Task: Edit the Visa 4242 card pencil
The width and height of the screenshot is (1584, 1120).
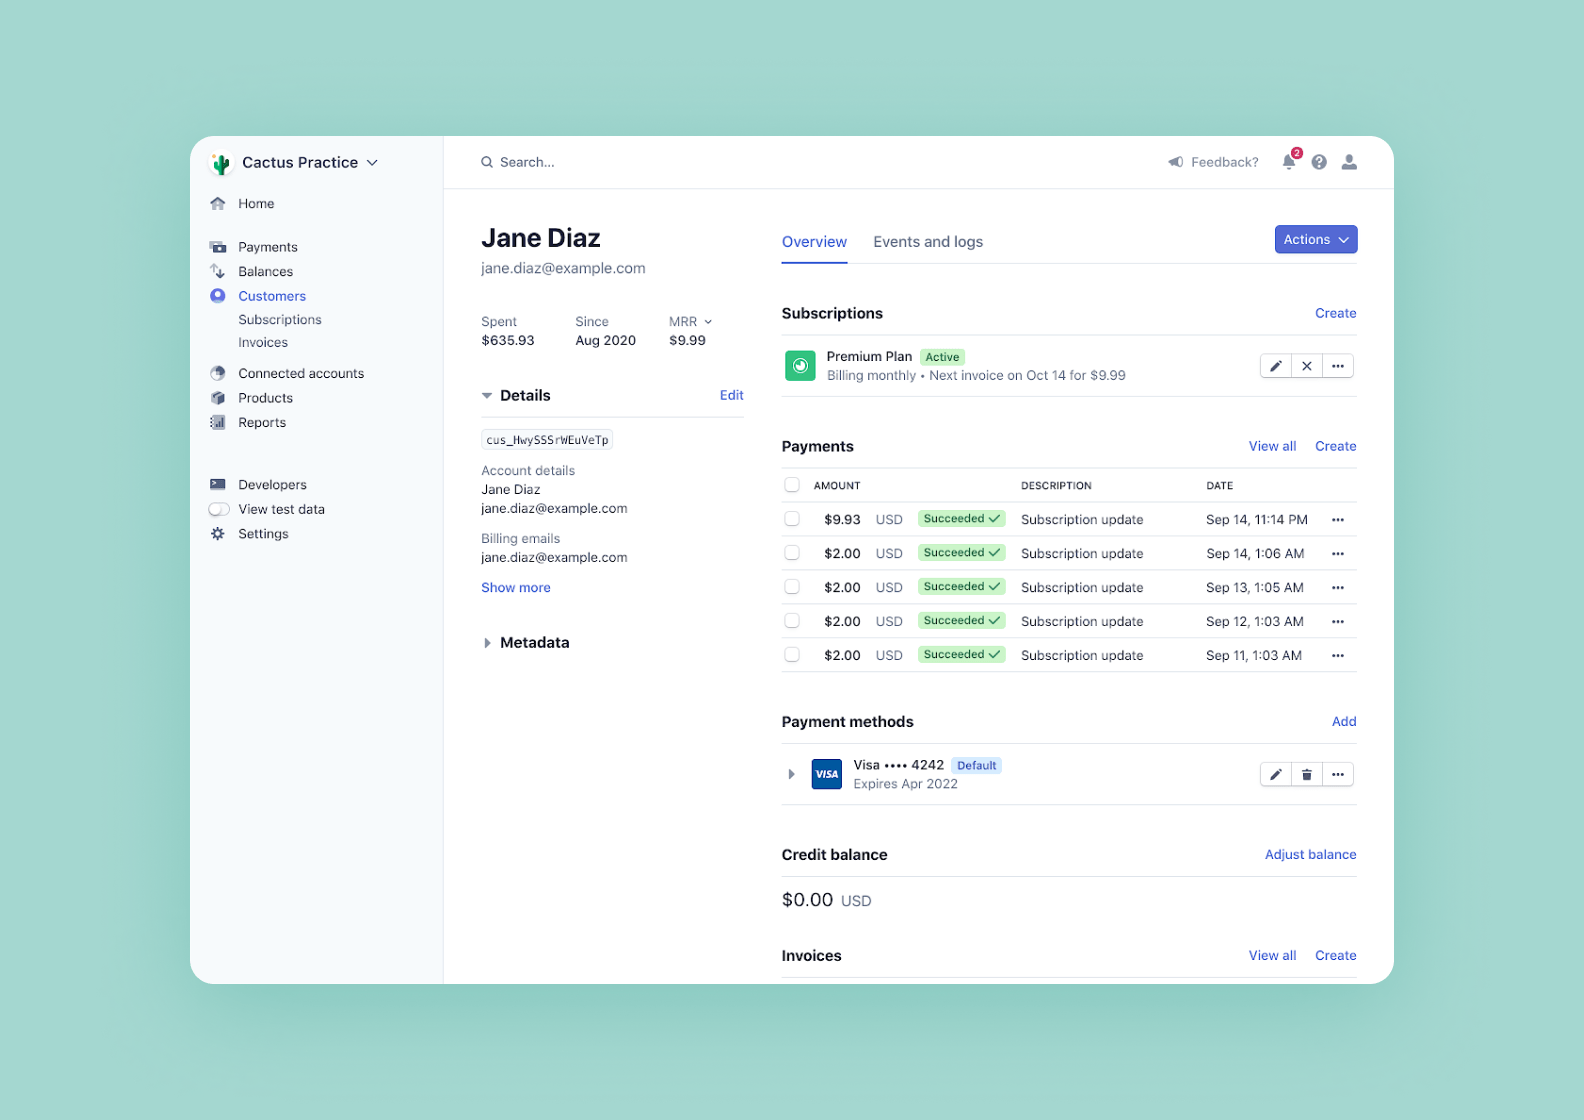Action: pyautogui.click(x=1276, y=774)
